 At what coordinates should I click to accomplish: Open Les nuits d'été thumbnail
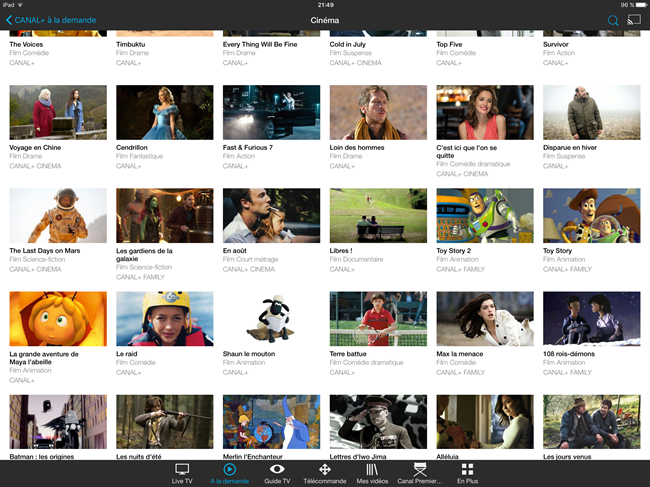click(165, 422)
